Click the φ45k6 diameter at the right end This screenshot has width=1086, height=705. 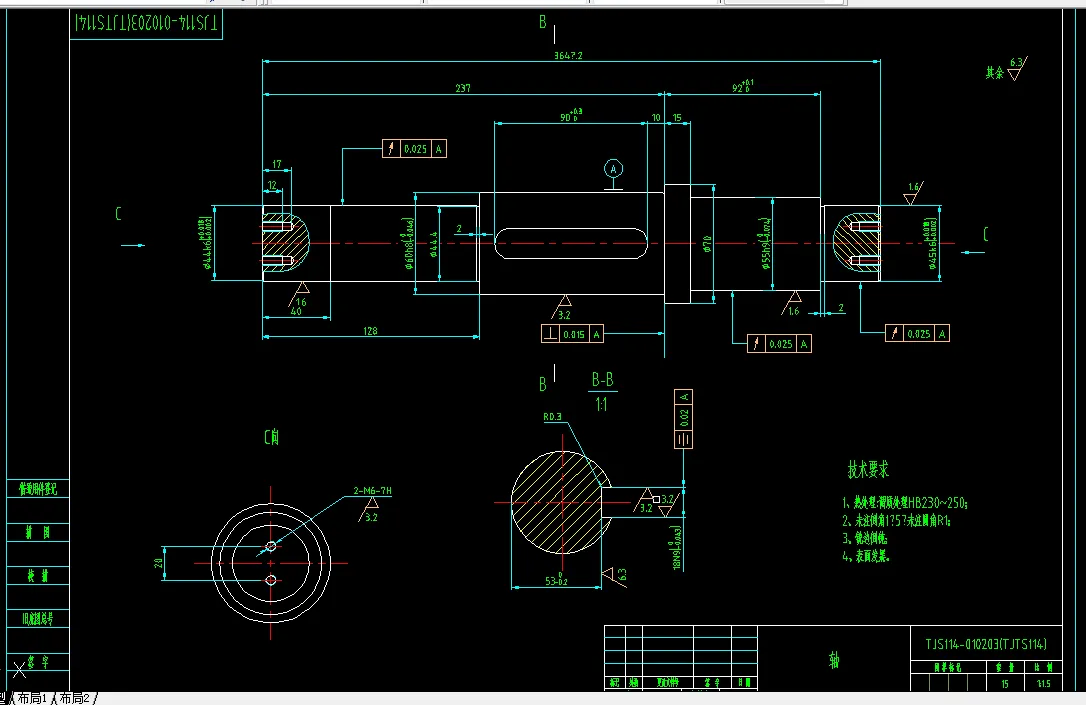(x=932, y=244)
